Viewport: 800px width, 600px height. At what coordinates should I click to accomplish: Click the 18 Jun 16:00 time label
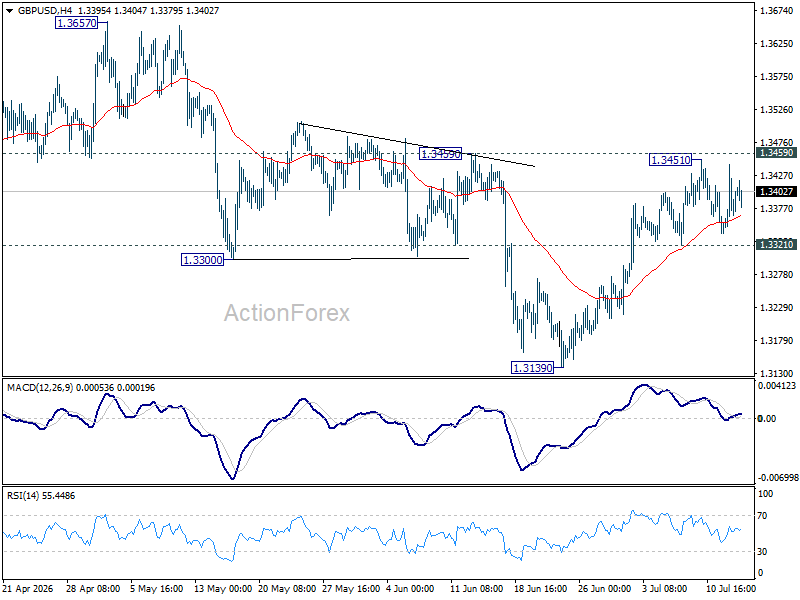pos(540,588)
